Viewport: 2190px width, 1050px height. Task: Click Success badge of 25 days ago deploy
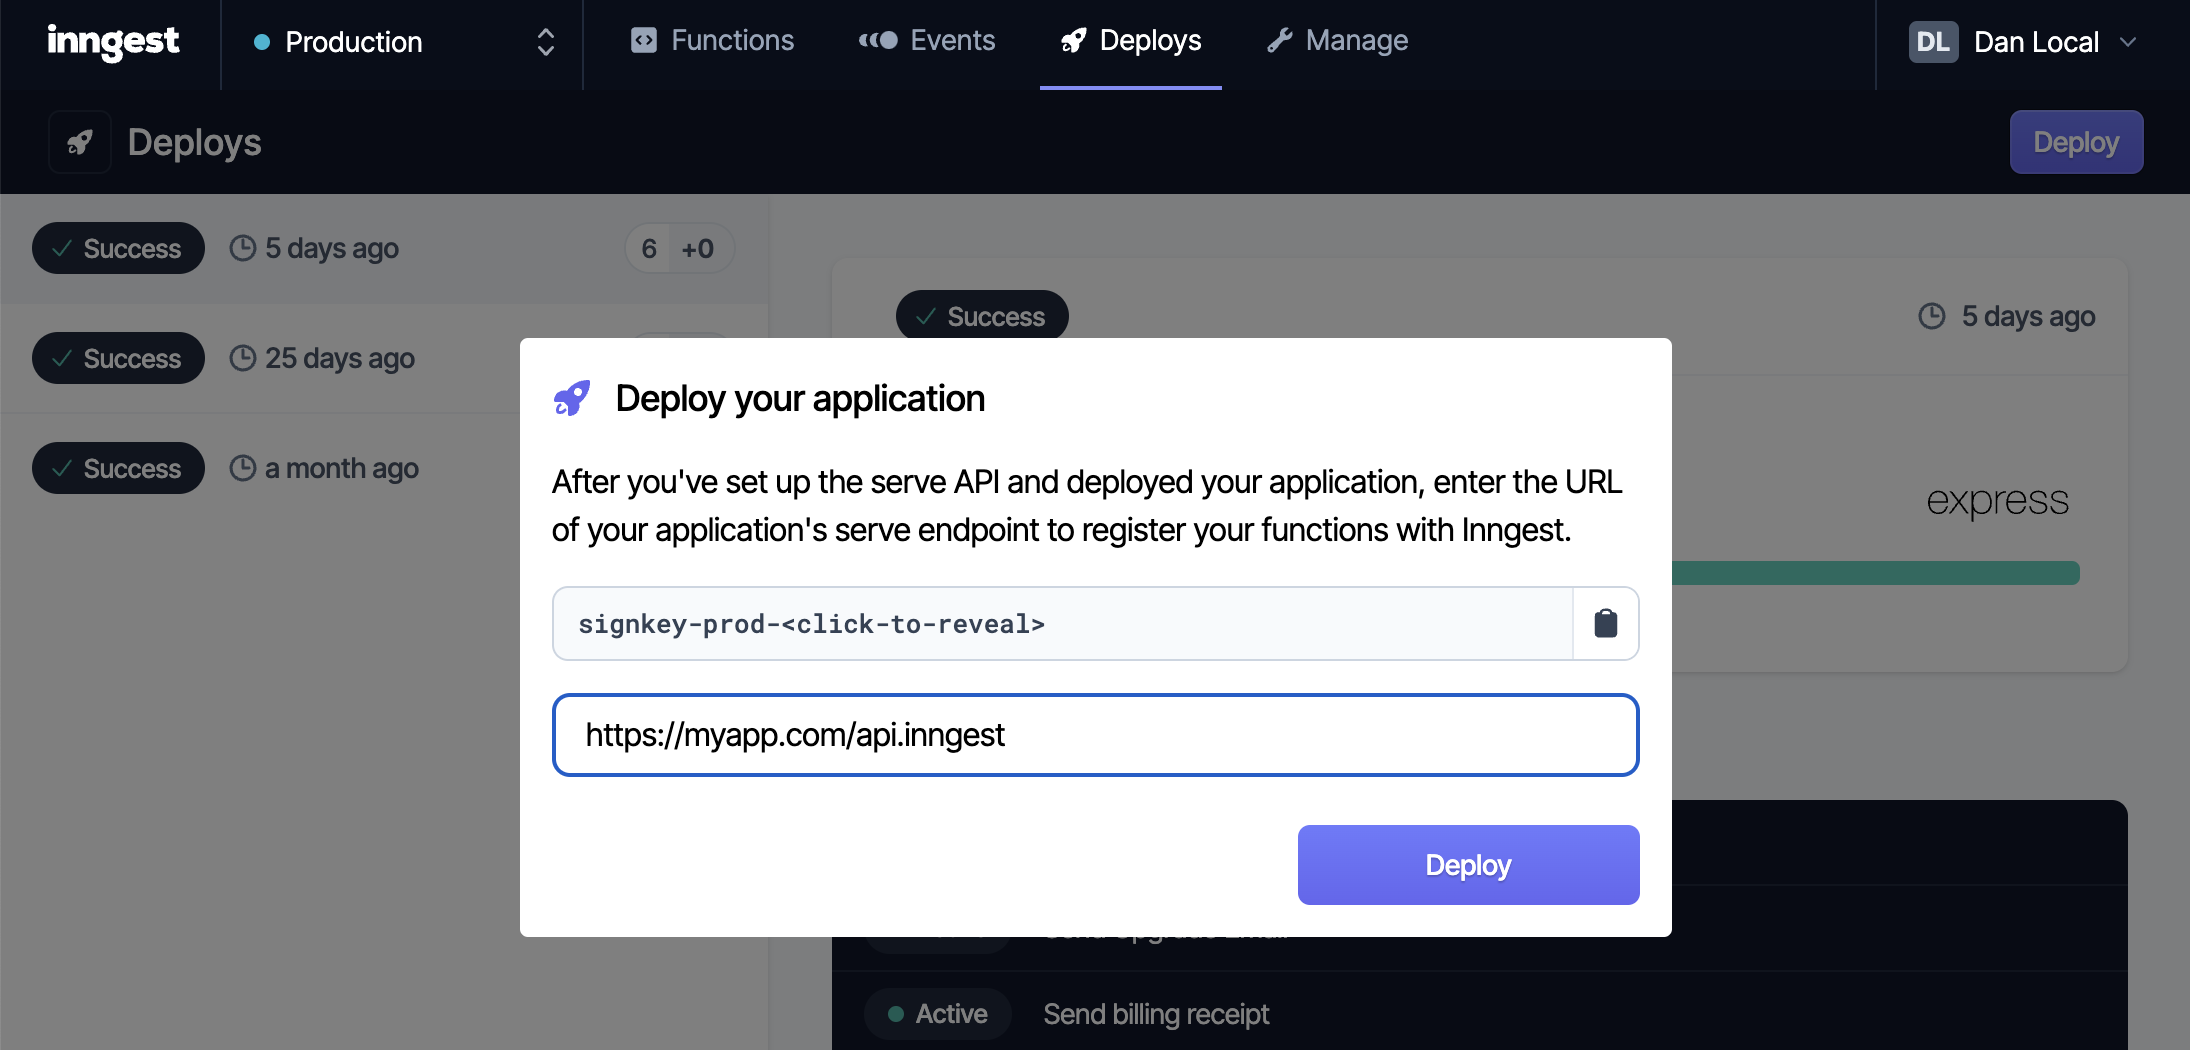[118, 358]
